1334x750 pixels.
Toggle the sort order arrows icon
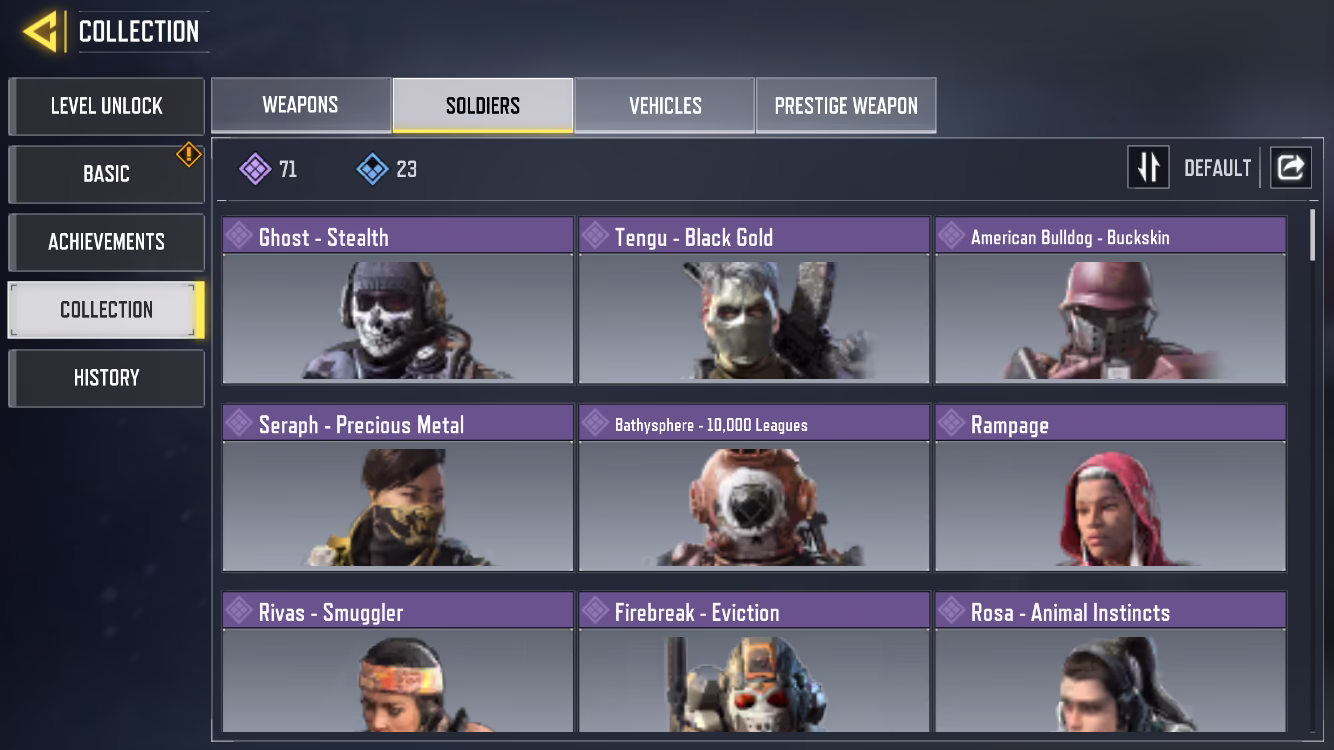(1148, 167)
